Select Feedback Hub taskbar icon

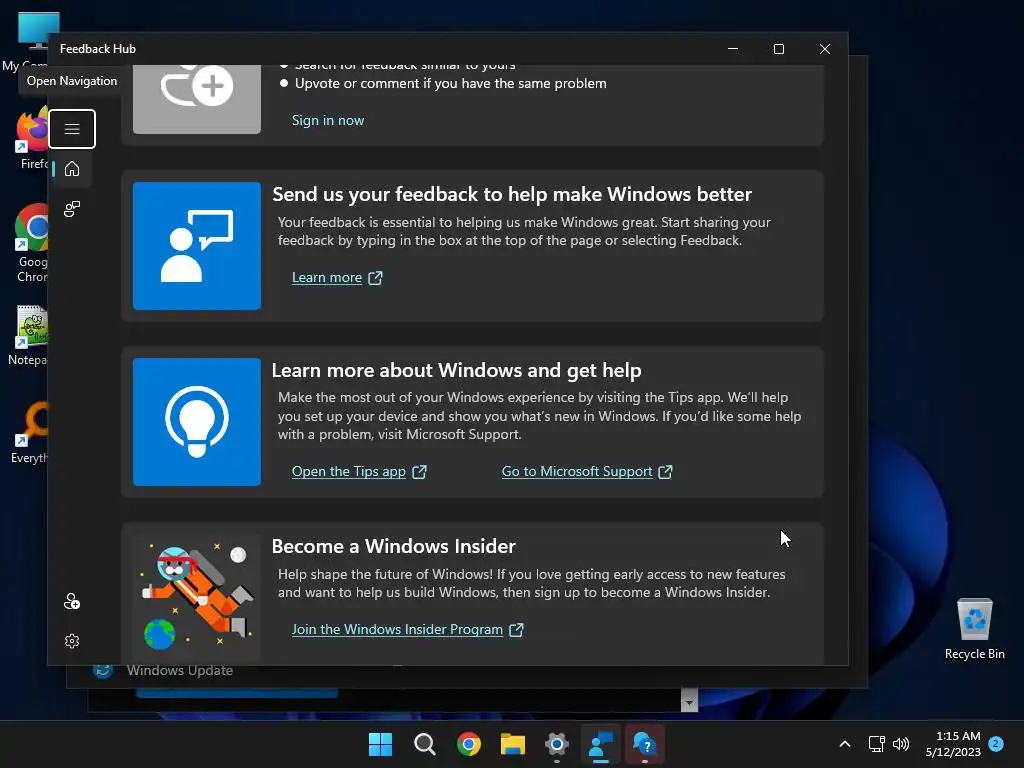(x=601, y=744)
